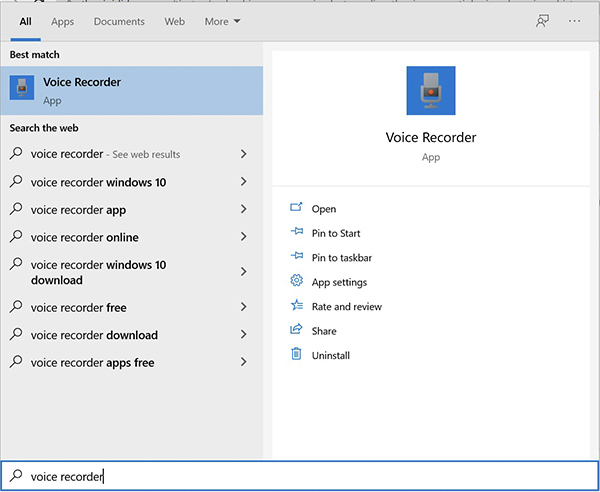Image resolution: width=600 pixels, height=492 pixels.
Task: Expand arrow for 'voice recorder app'
Action: tap(243, 209)
